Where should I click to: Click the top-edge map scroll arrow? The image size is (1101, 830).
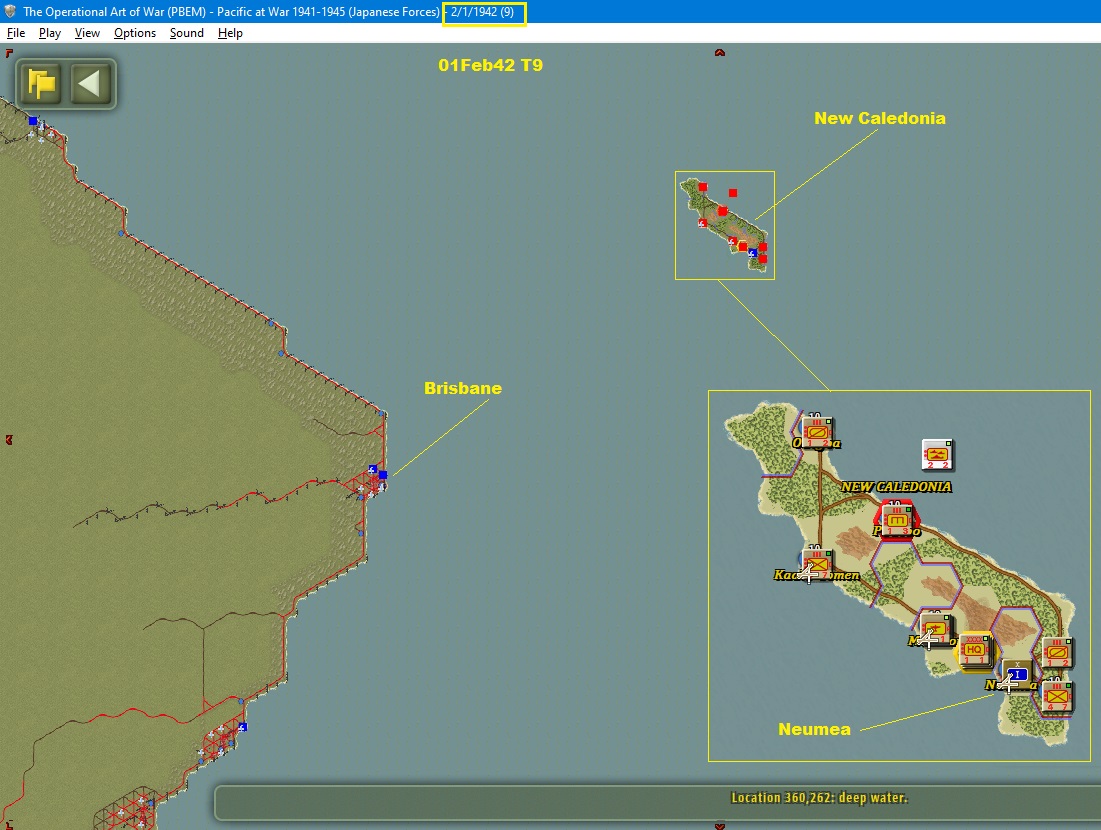[x=720, y=53]
